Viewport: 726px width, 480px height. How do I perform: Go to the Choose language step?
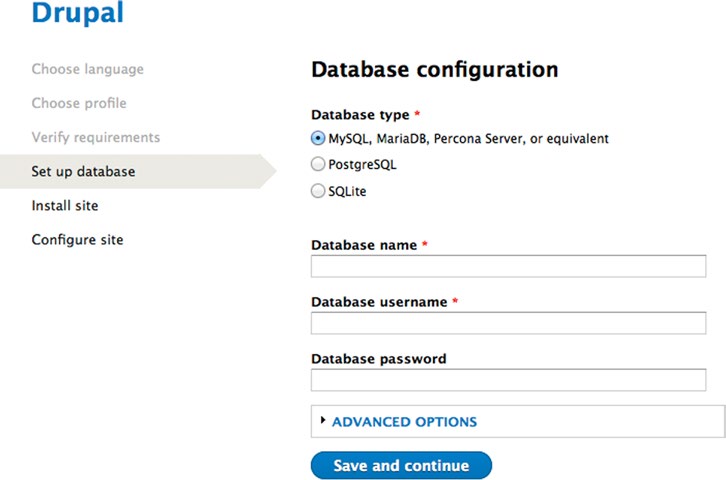88,69
